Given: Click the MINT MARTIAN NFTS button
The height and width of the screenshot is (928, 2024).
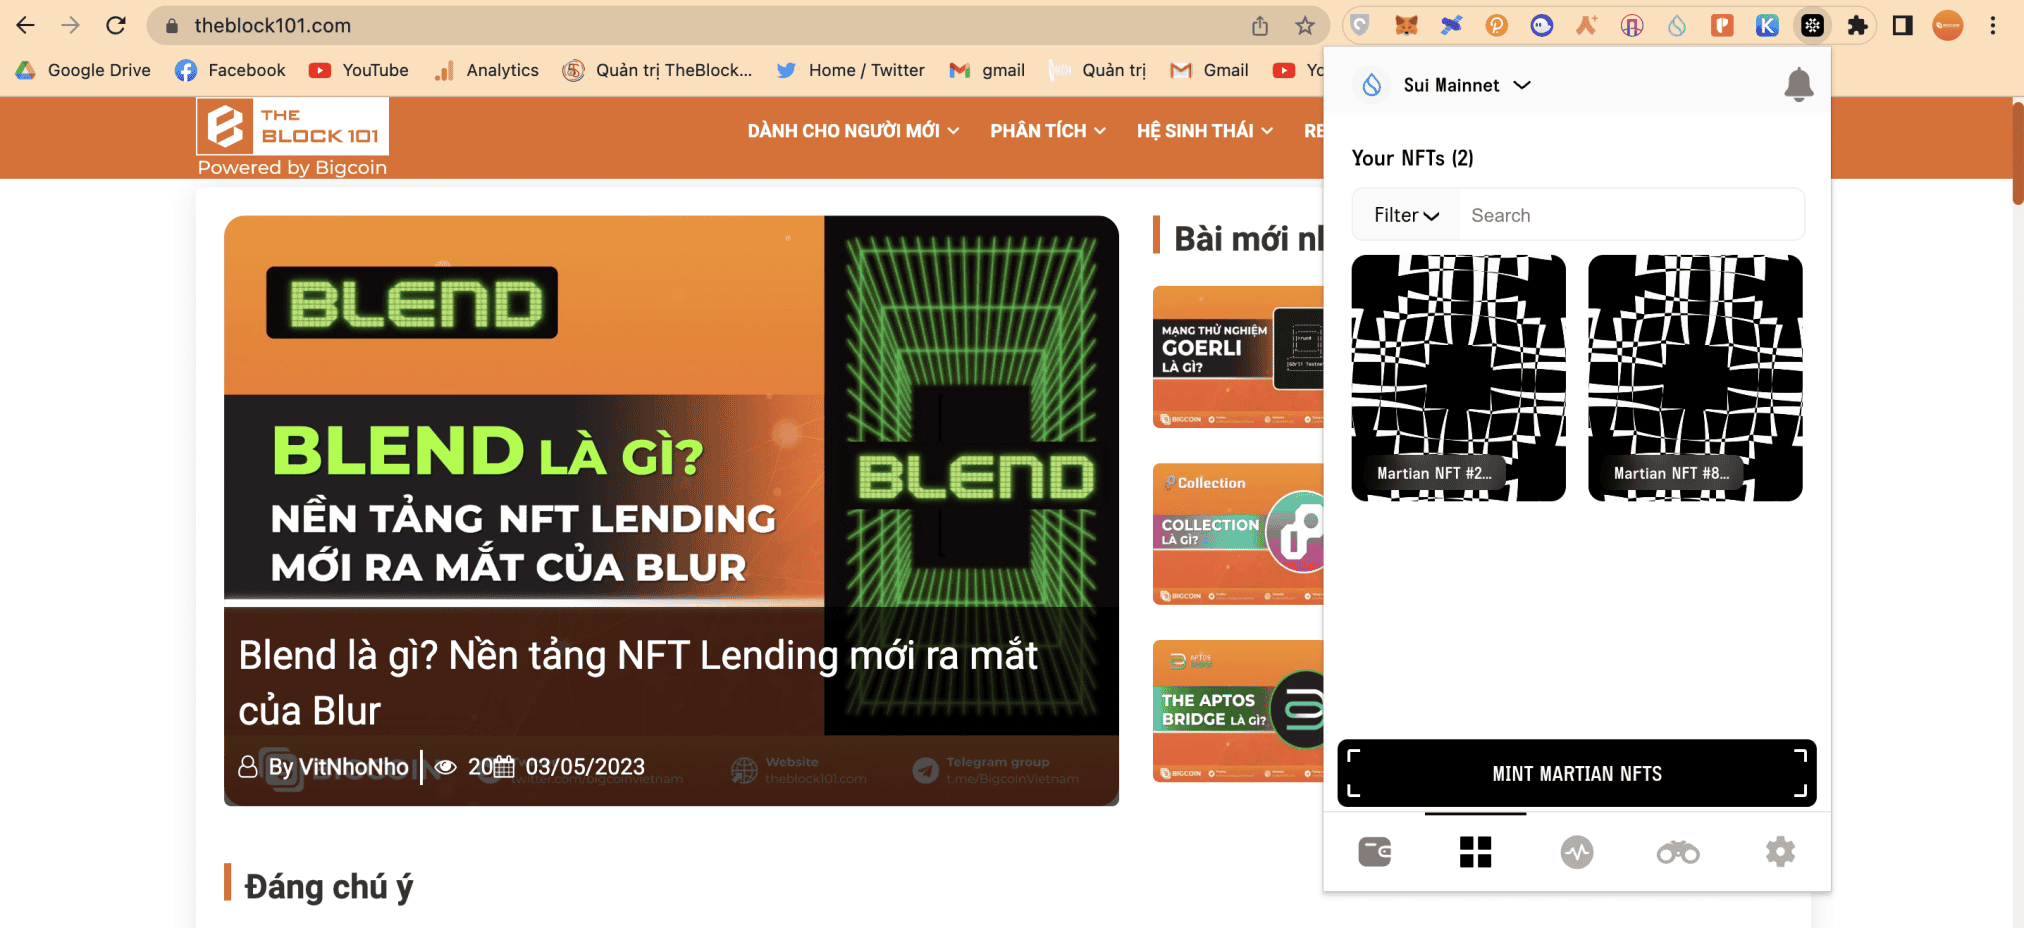Looking at the screenshot, I should click(1577, 773).
